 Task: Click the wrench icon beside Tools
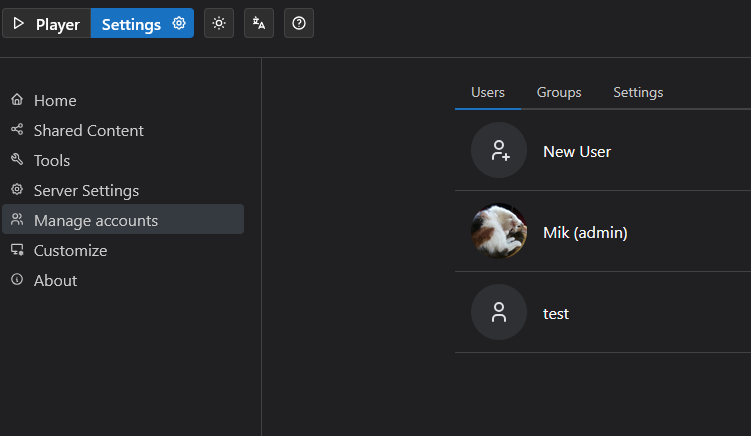(17, 159)
